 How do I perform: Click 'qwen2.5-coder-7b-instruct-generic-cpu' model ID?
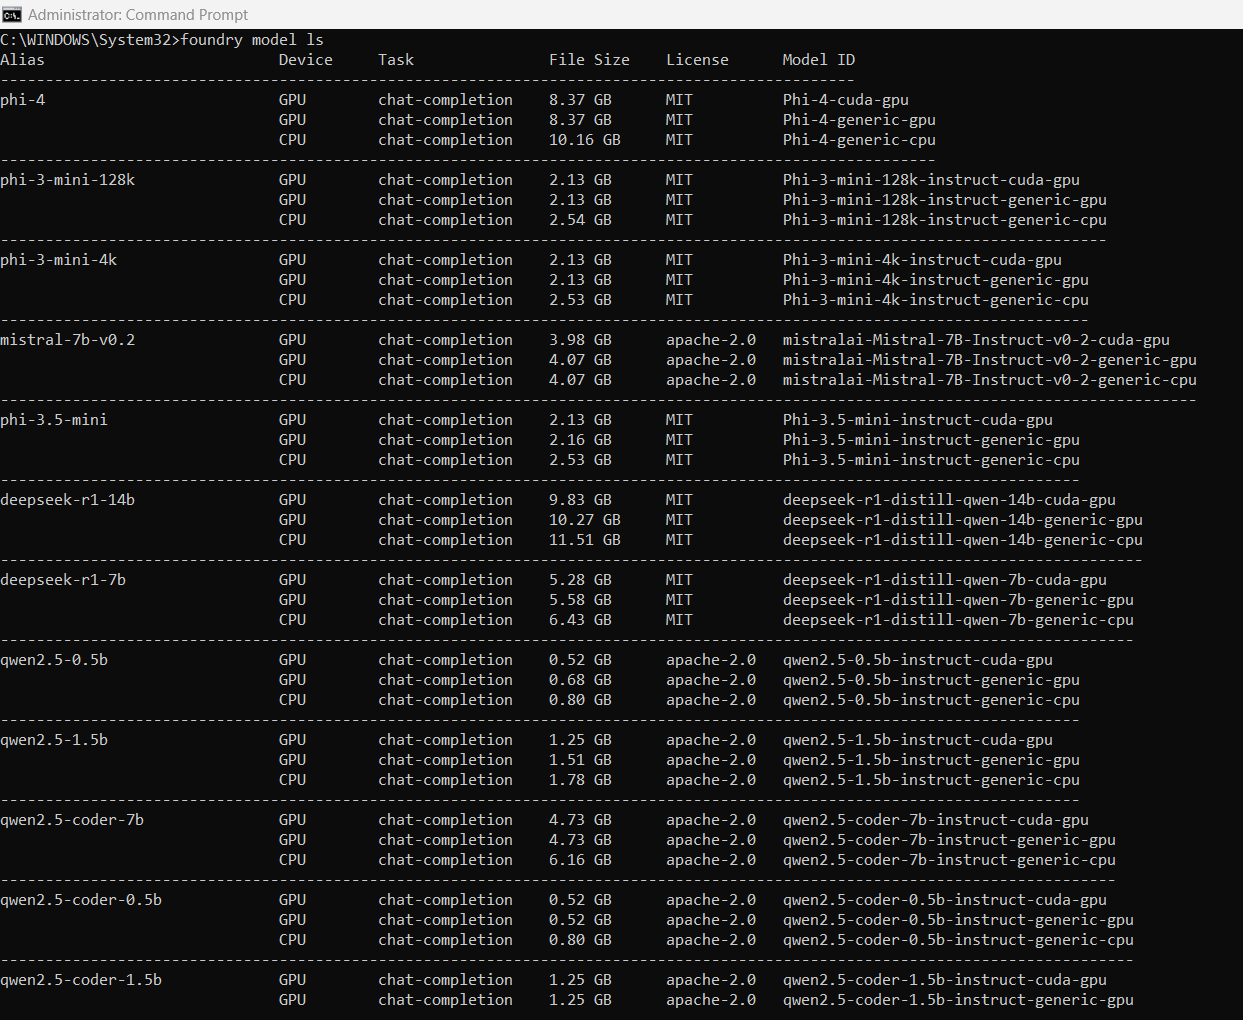pyautogui.click(x=949, y=860)
